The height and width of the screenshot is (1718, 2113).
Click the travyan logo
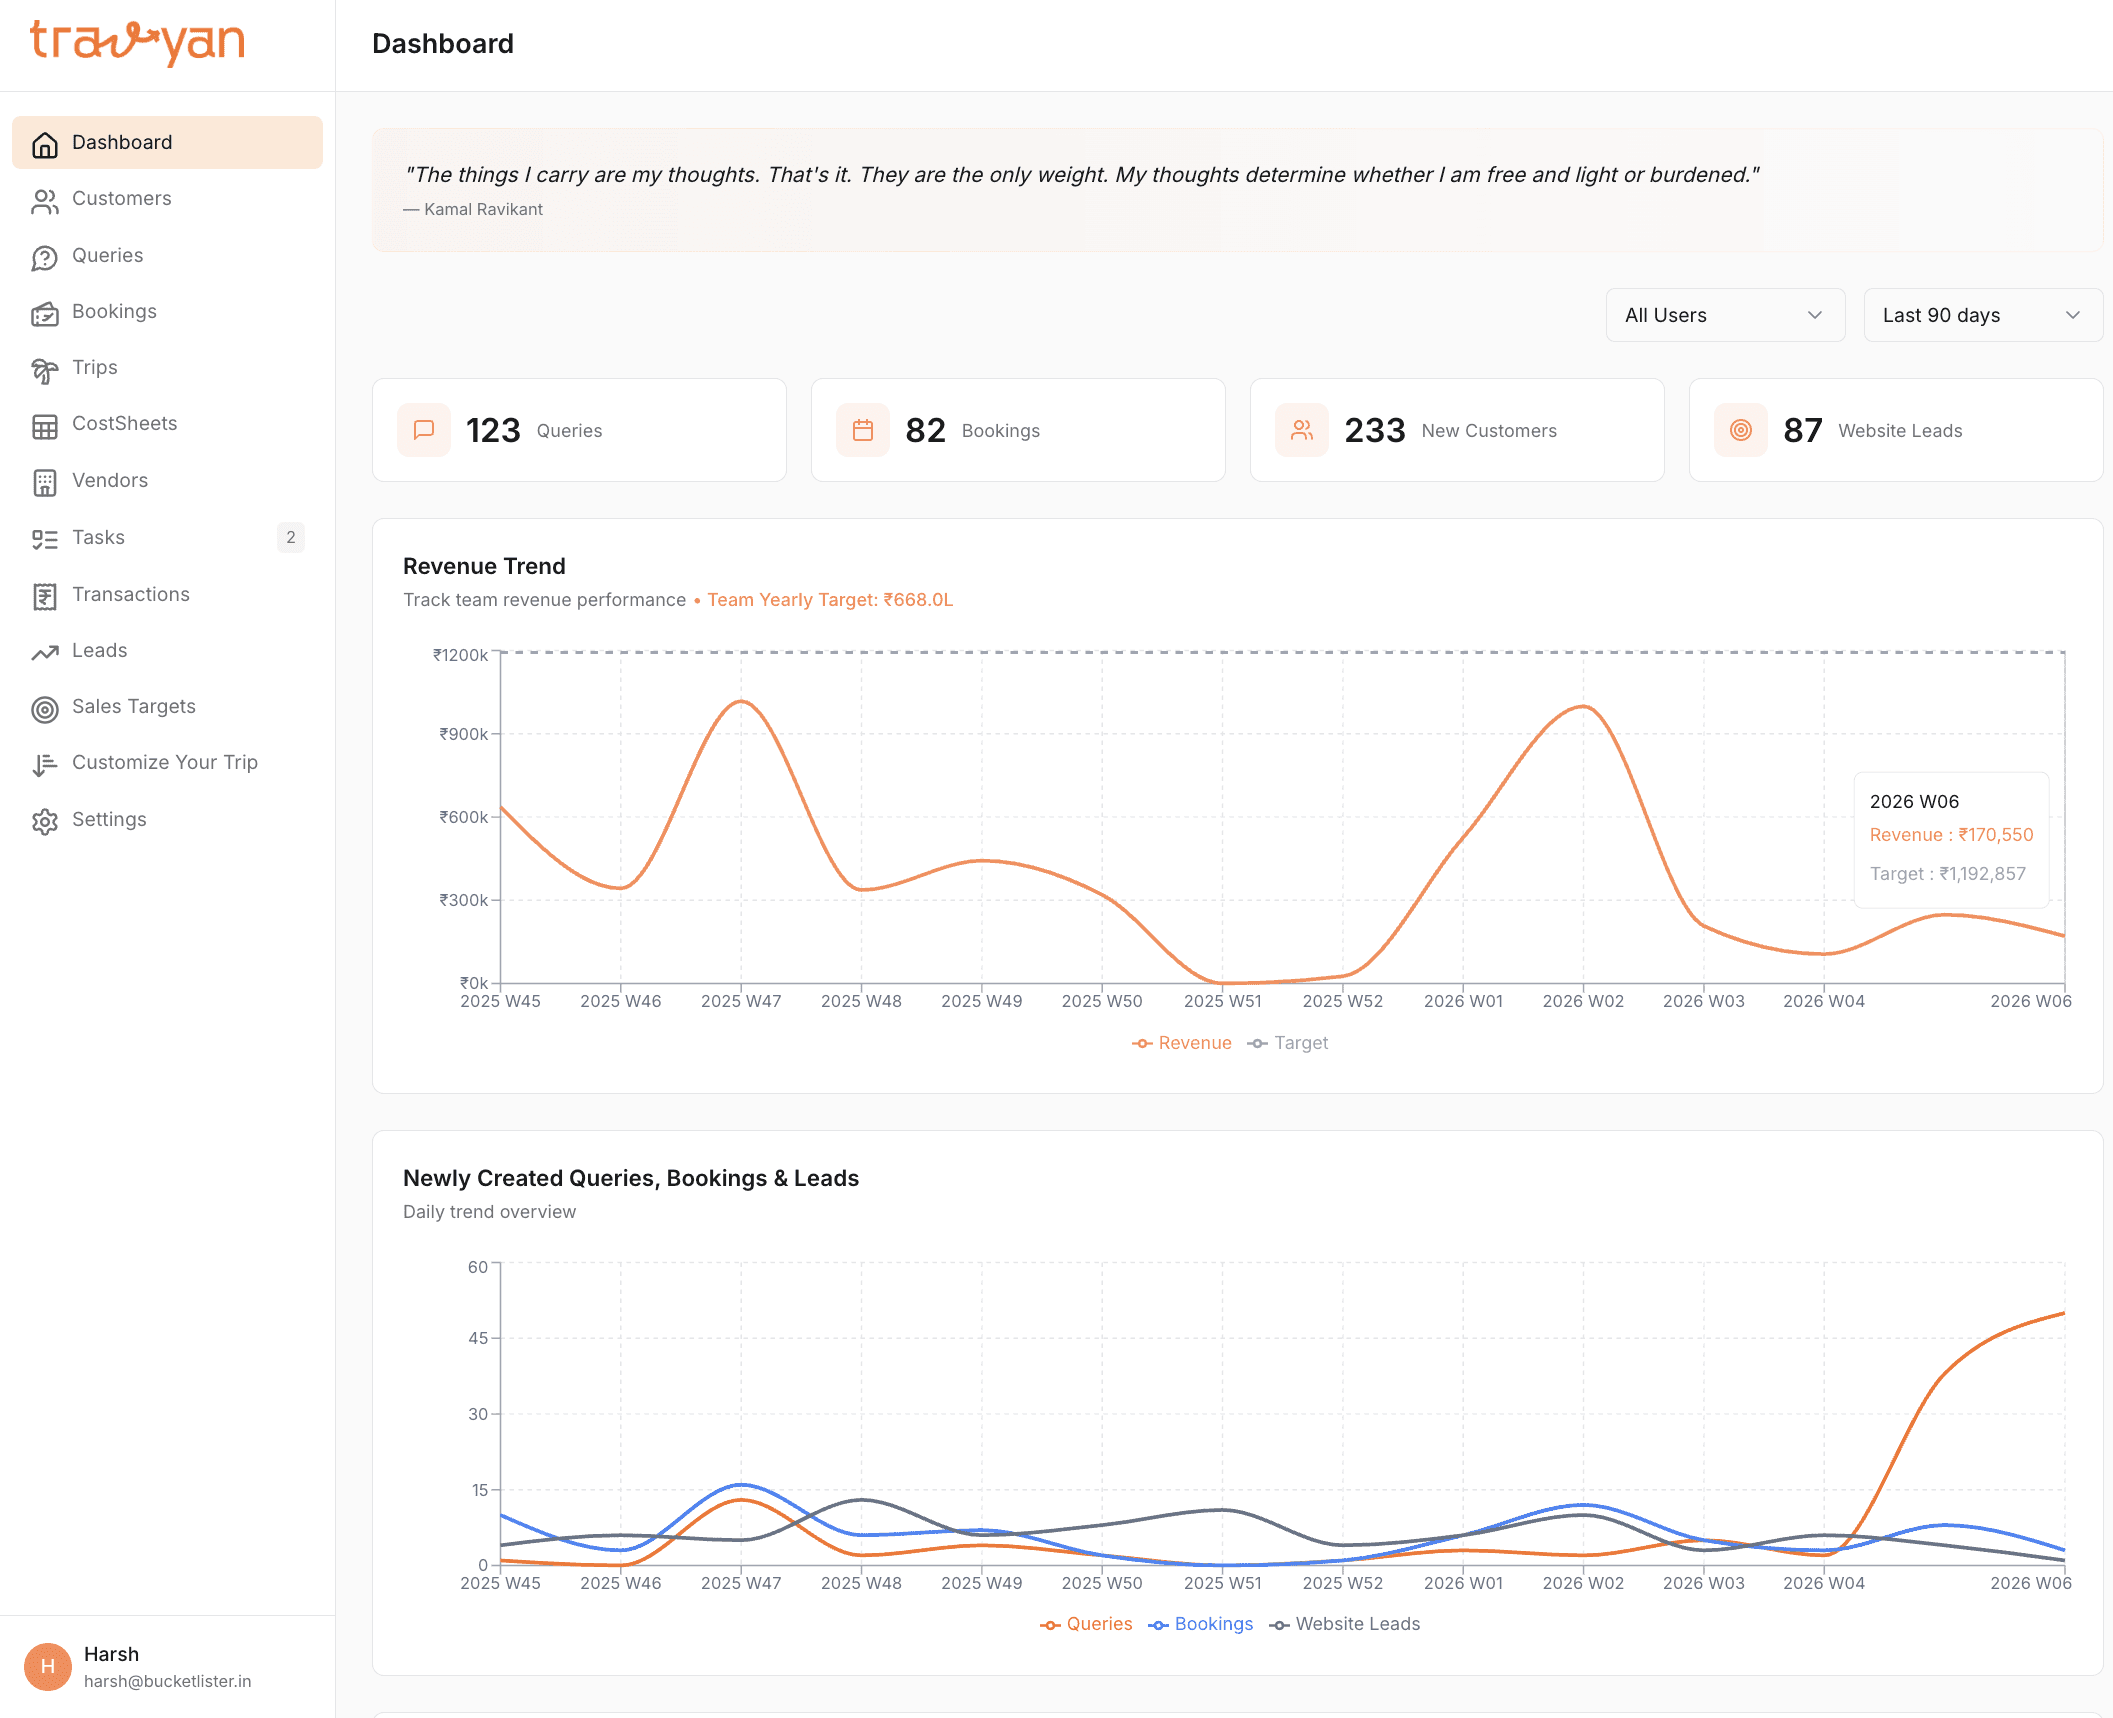click(x=137, y=42)
